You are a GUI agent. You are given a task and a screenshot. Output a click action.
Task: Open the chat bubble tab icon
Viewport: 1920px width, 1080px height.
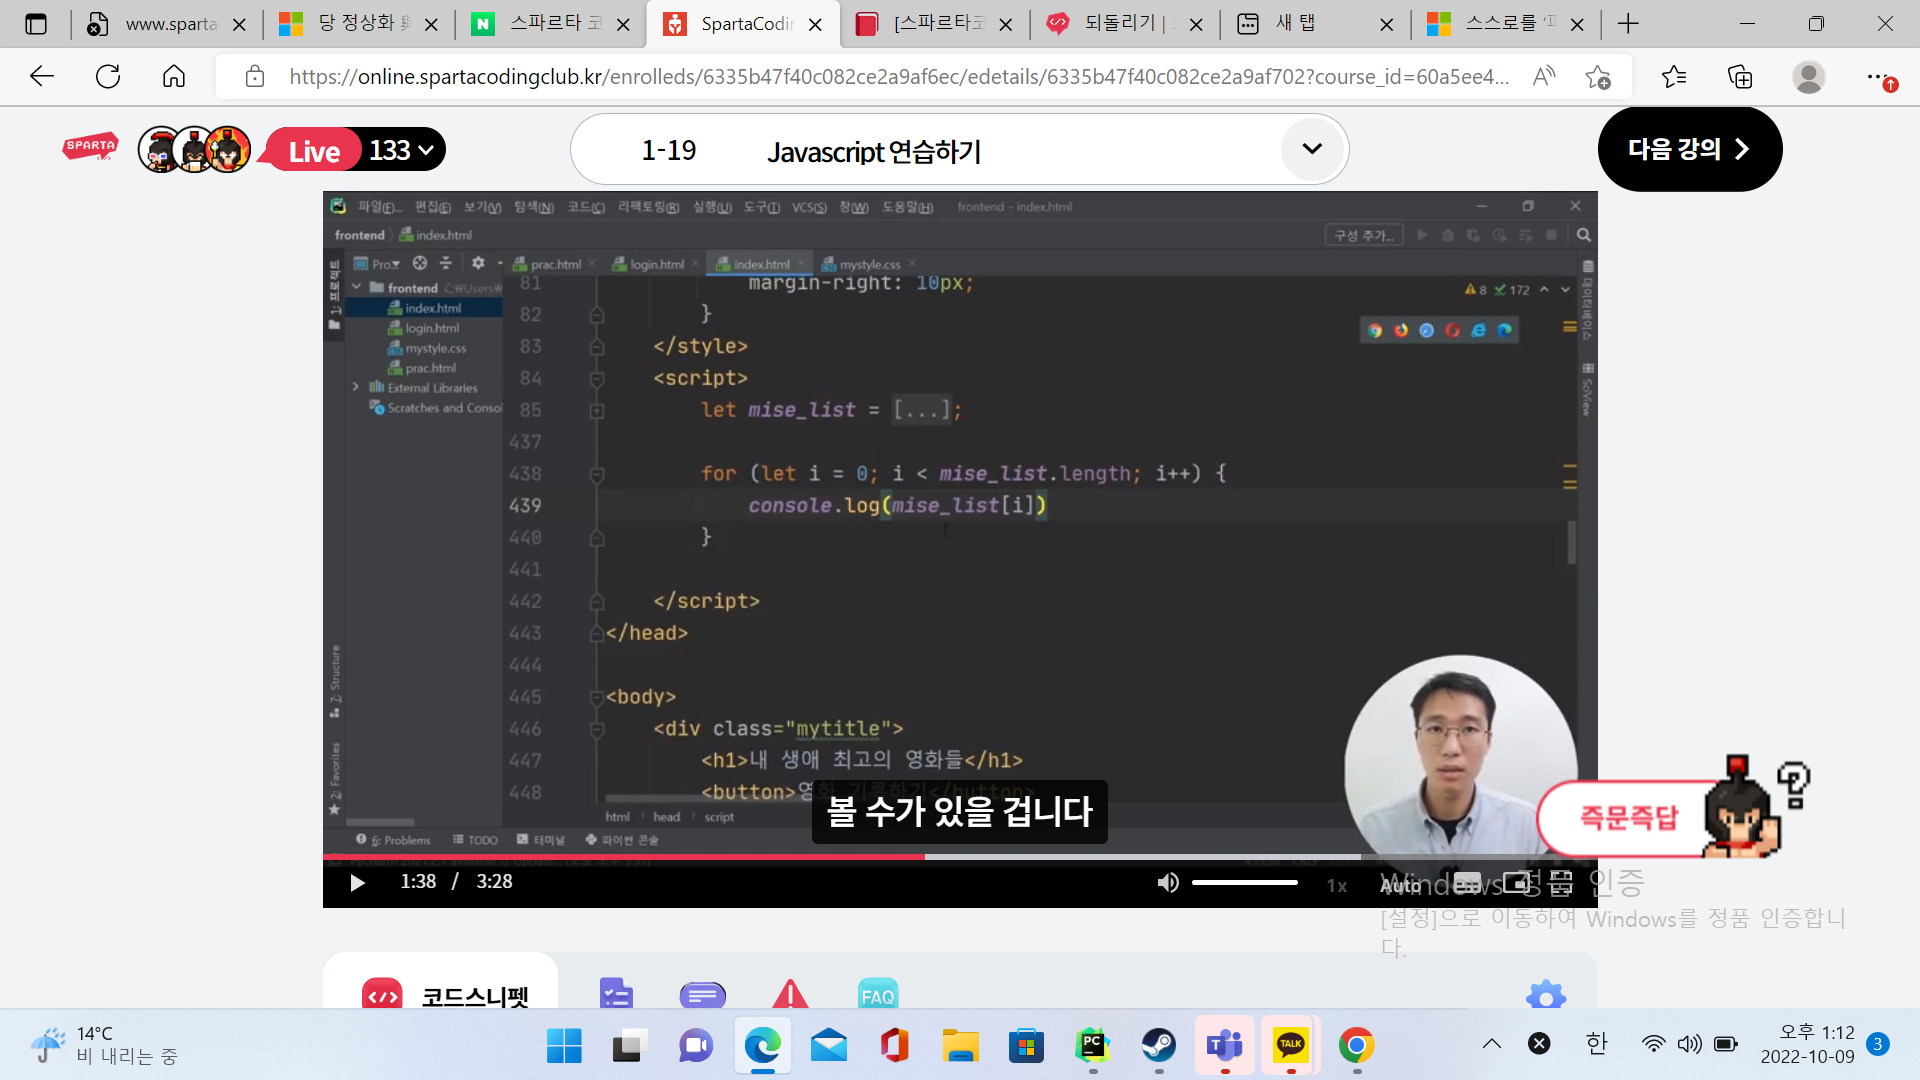click(x=702, y=994)
